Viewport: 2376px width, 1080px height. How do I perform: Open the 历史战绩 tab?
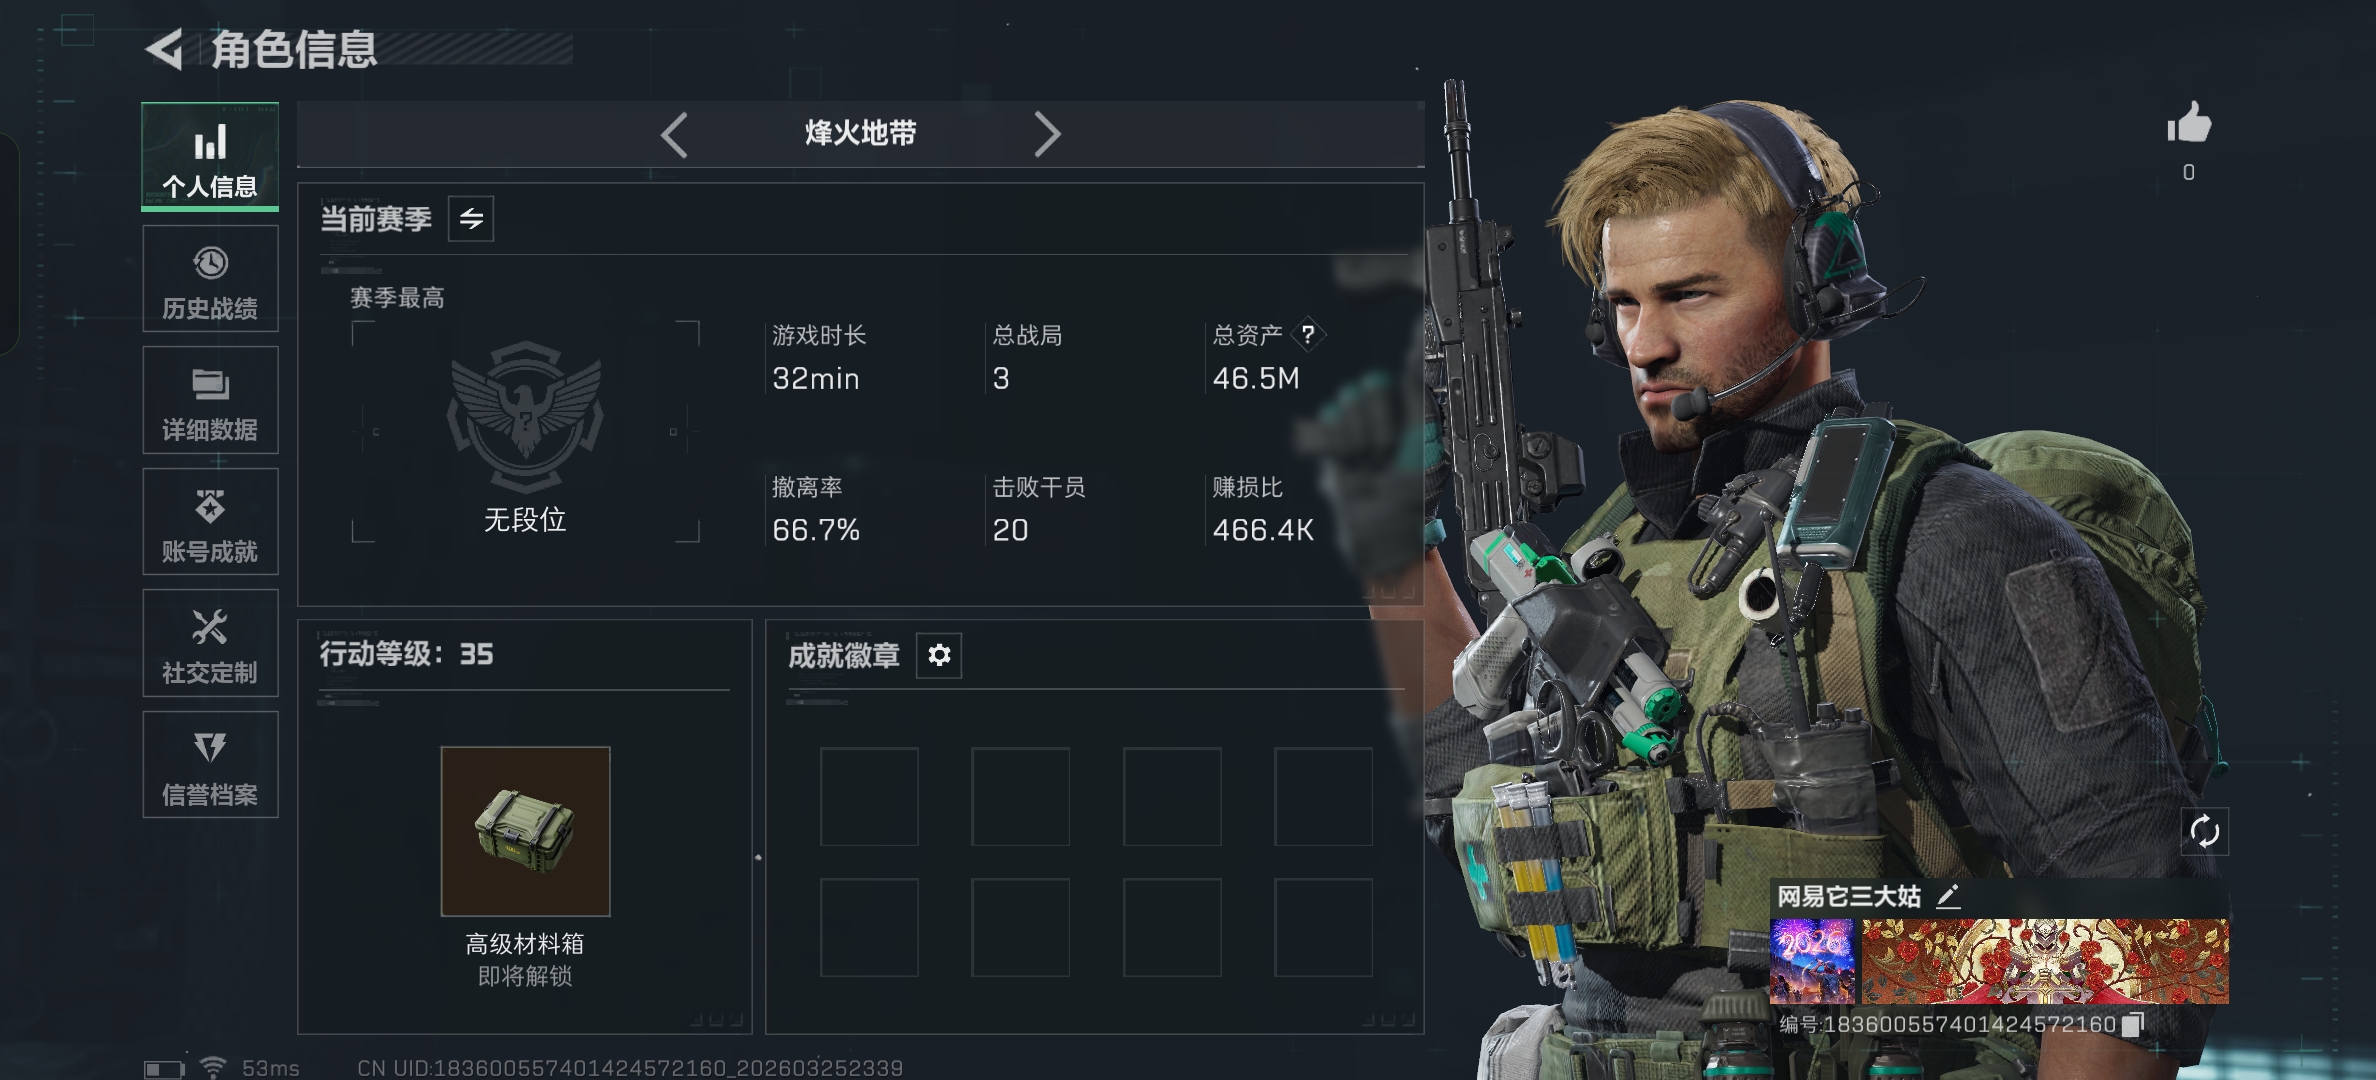pyautogui.click(x=210, y=279)
